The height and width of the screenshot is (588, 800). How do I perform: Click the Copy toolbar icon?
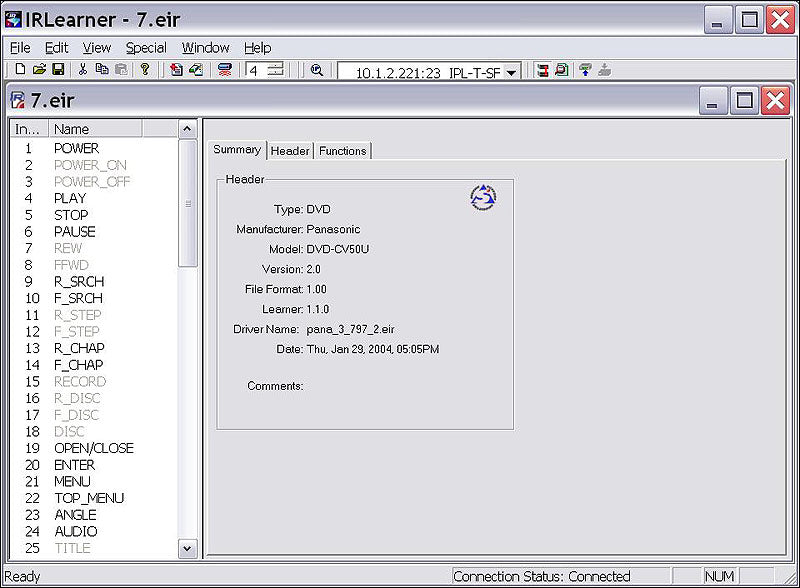(x=102, y=69)
